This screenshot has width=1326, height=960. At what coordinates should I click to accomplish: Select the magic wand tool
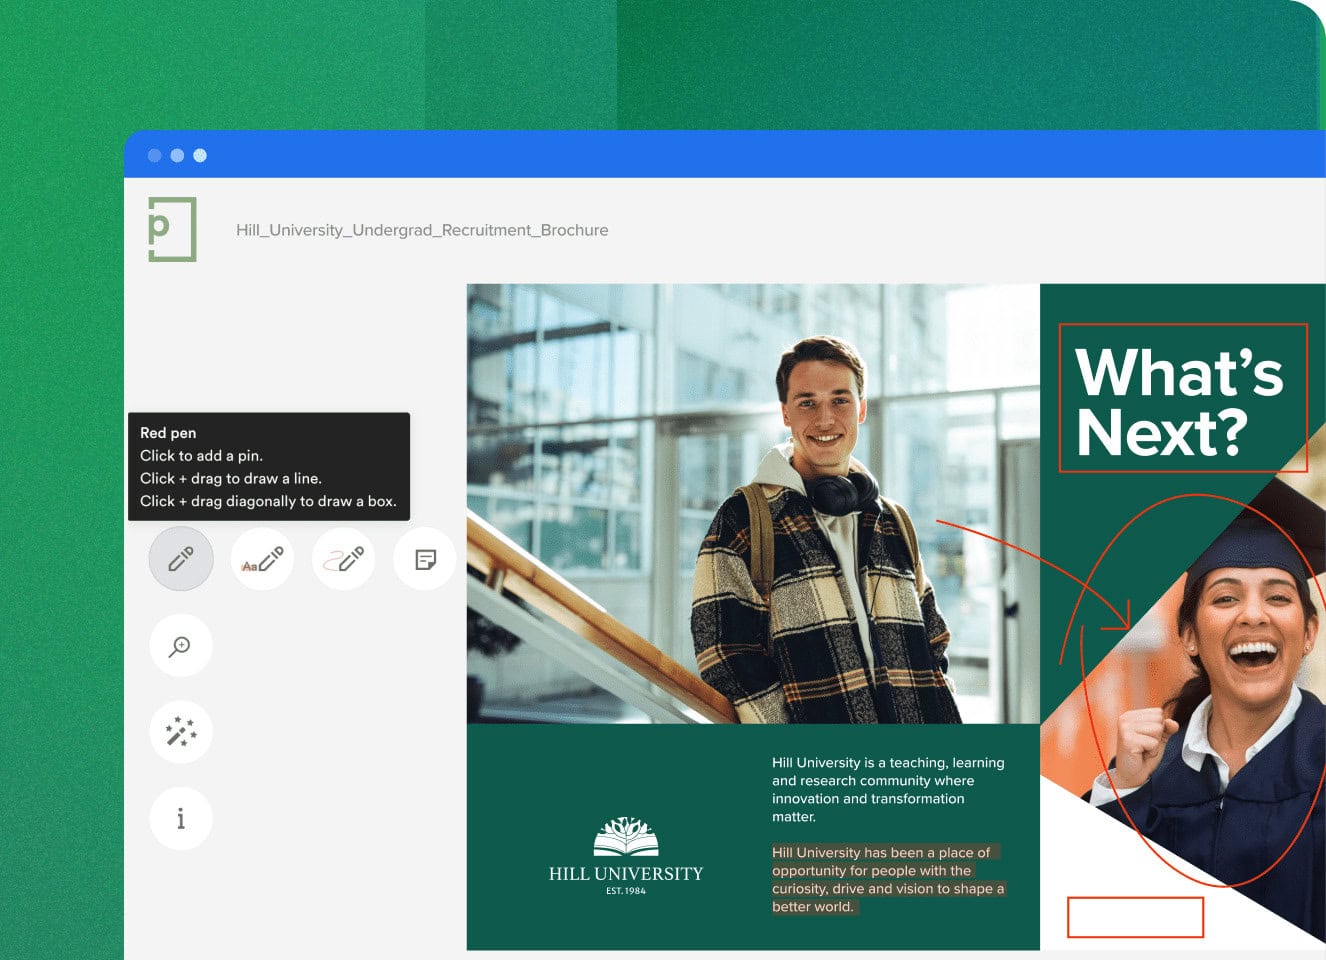[x=180, y=731]
